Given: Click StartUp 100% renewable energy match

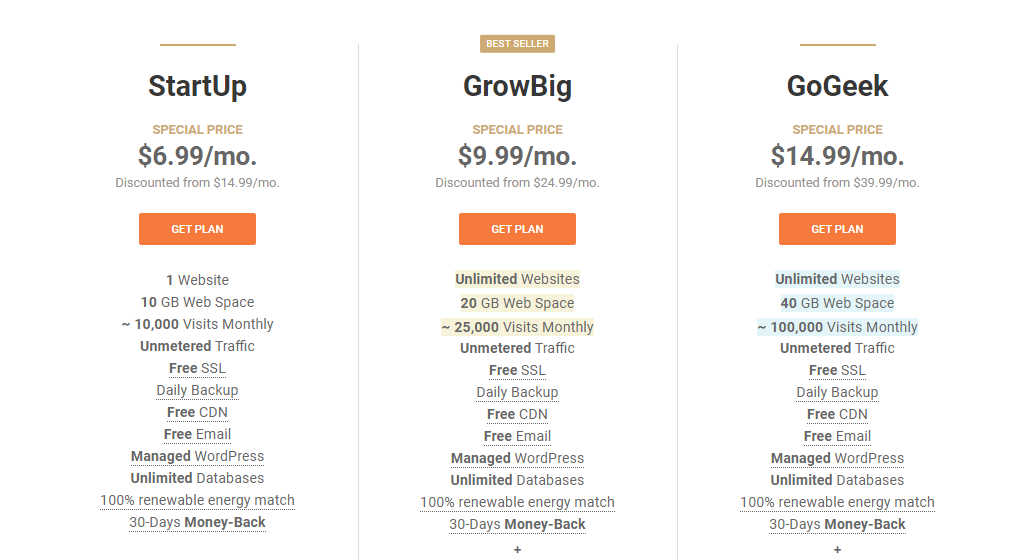Looking at the screenshot, I should pyautogui.click(x=197, y=500).
